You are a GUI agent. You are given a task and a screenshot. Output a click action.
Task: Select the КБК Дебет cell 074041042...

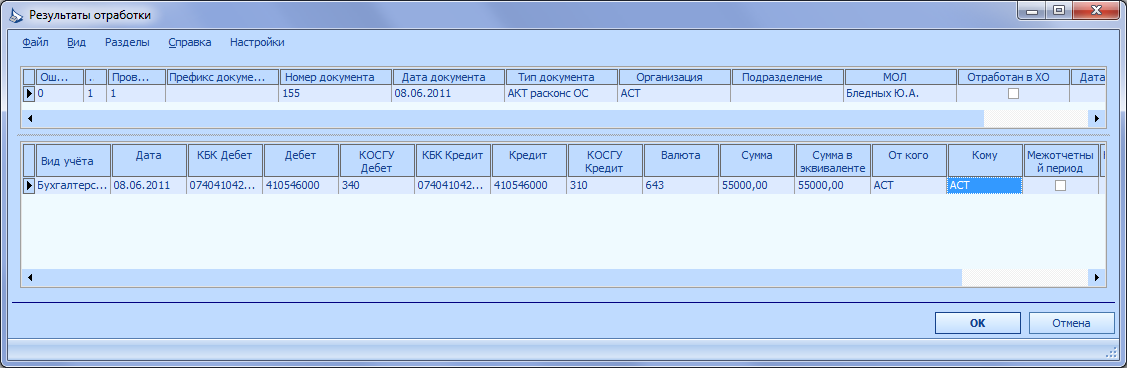[225, 185]
